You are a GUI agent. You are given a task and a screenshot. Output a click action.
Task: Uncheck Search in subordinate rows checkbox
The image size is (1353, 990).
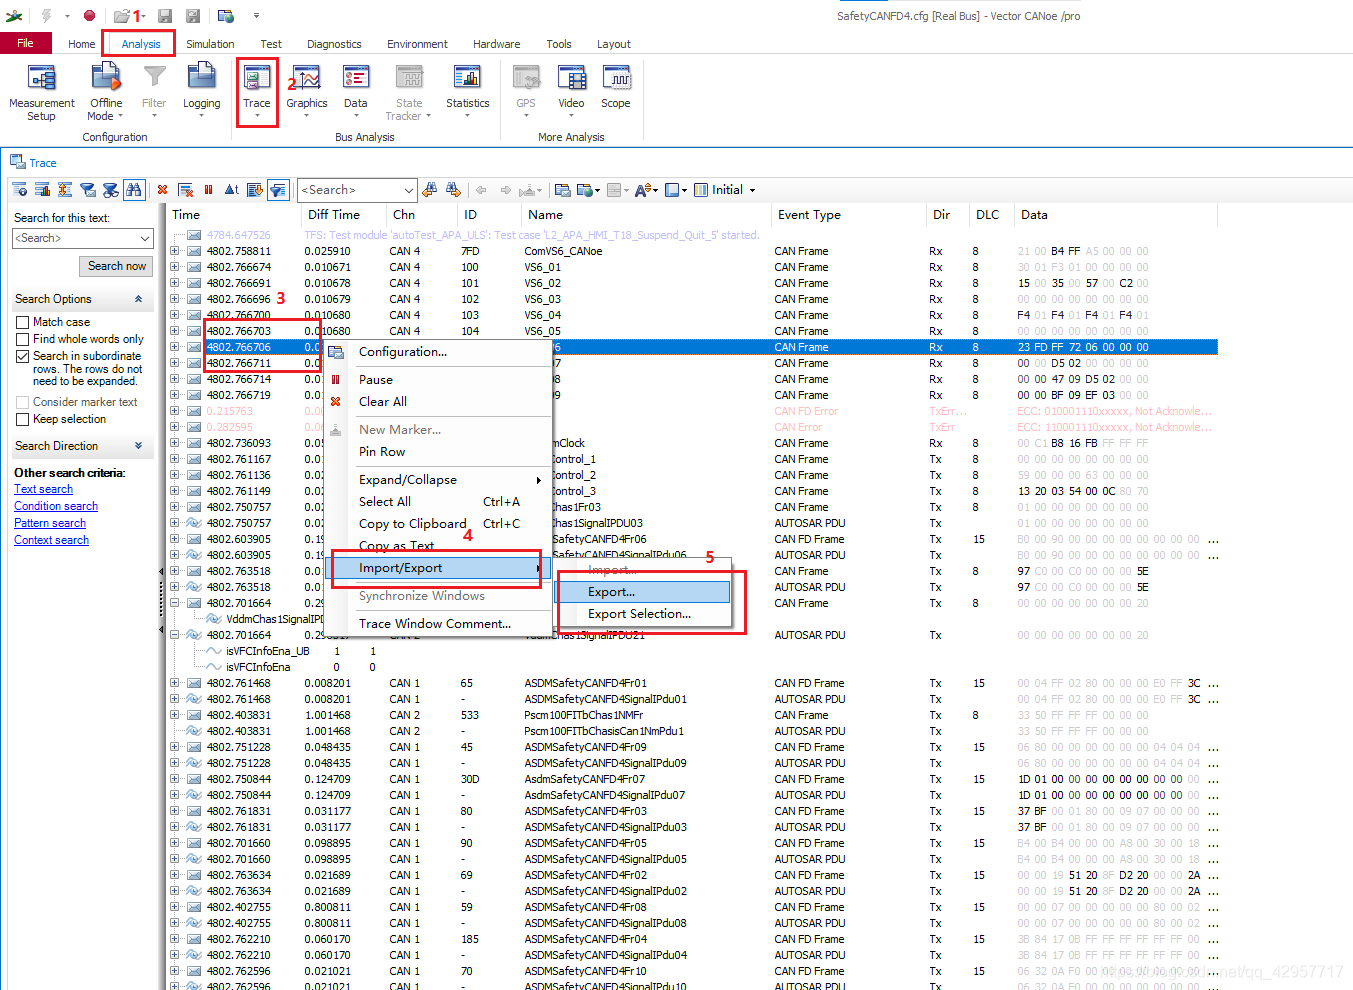tap(22, 356)
